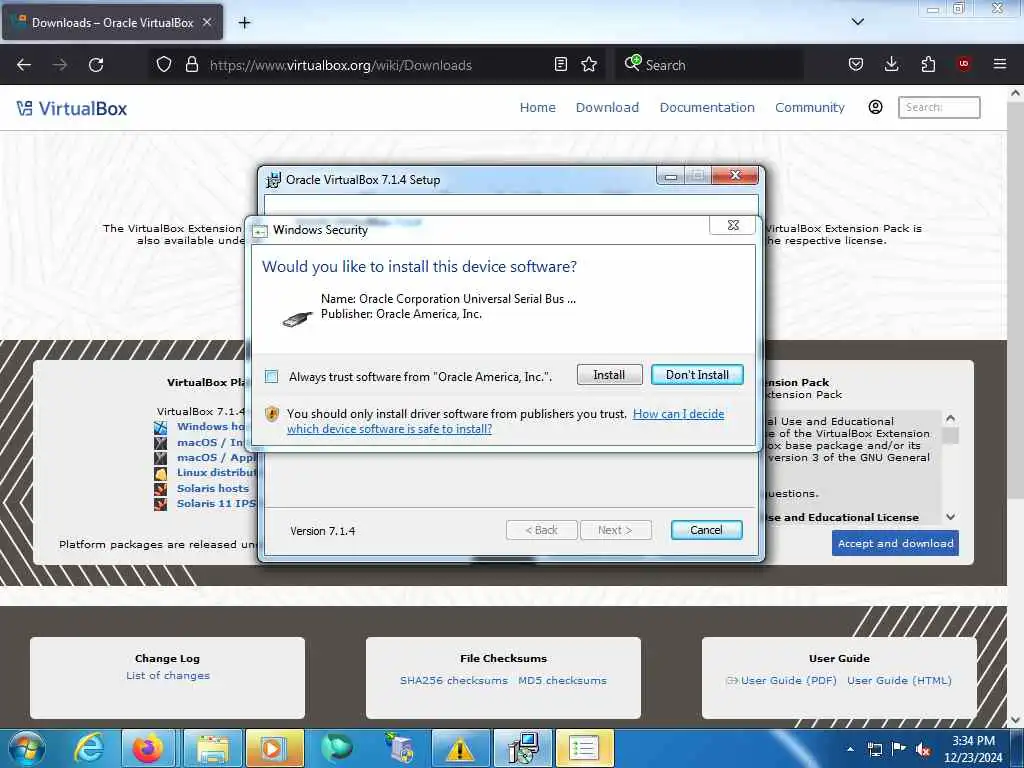Click the VirtualBox site search field
The height and width of the screenshot is (768, 1024).
coord(938,107)
